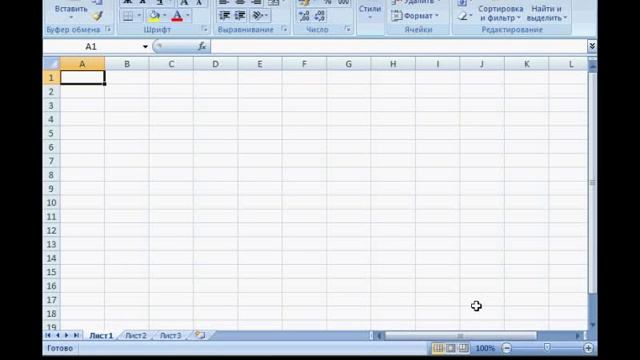Switch to Page Break Preview view

tap(463, 348)
